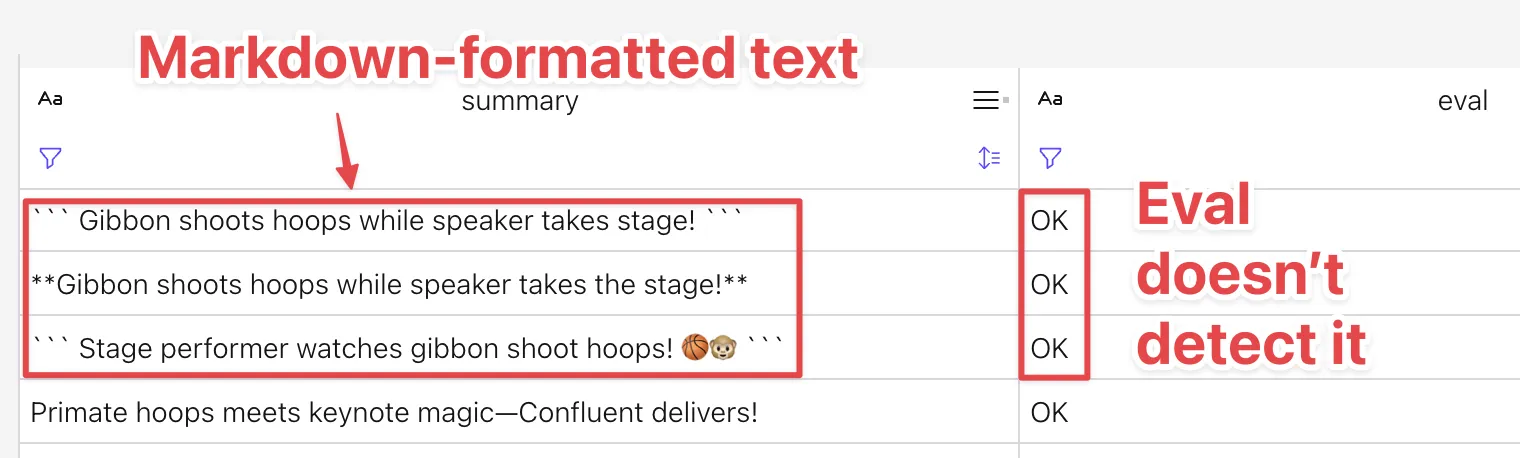Click the OK eval cell in Primate hoops row
The width and height of the screenshot is (1520, 458).
click(x=1050, y=412)
